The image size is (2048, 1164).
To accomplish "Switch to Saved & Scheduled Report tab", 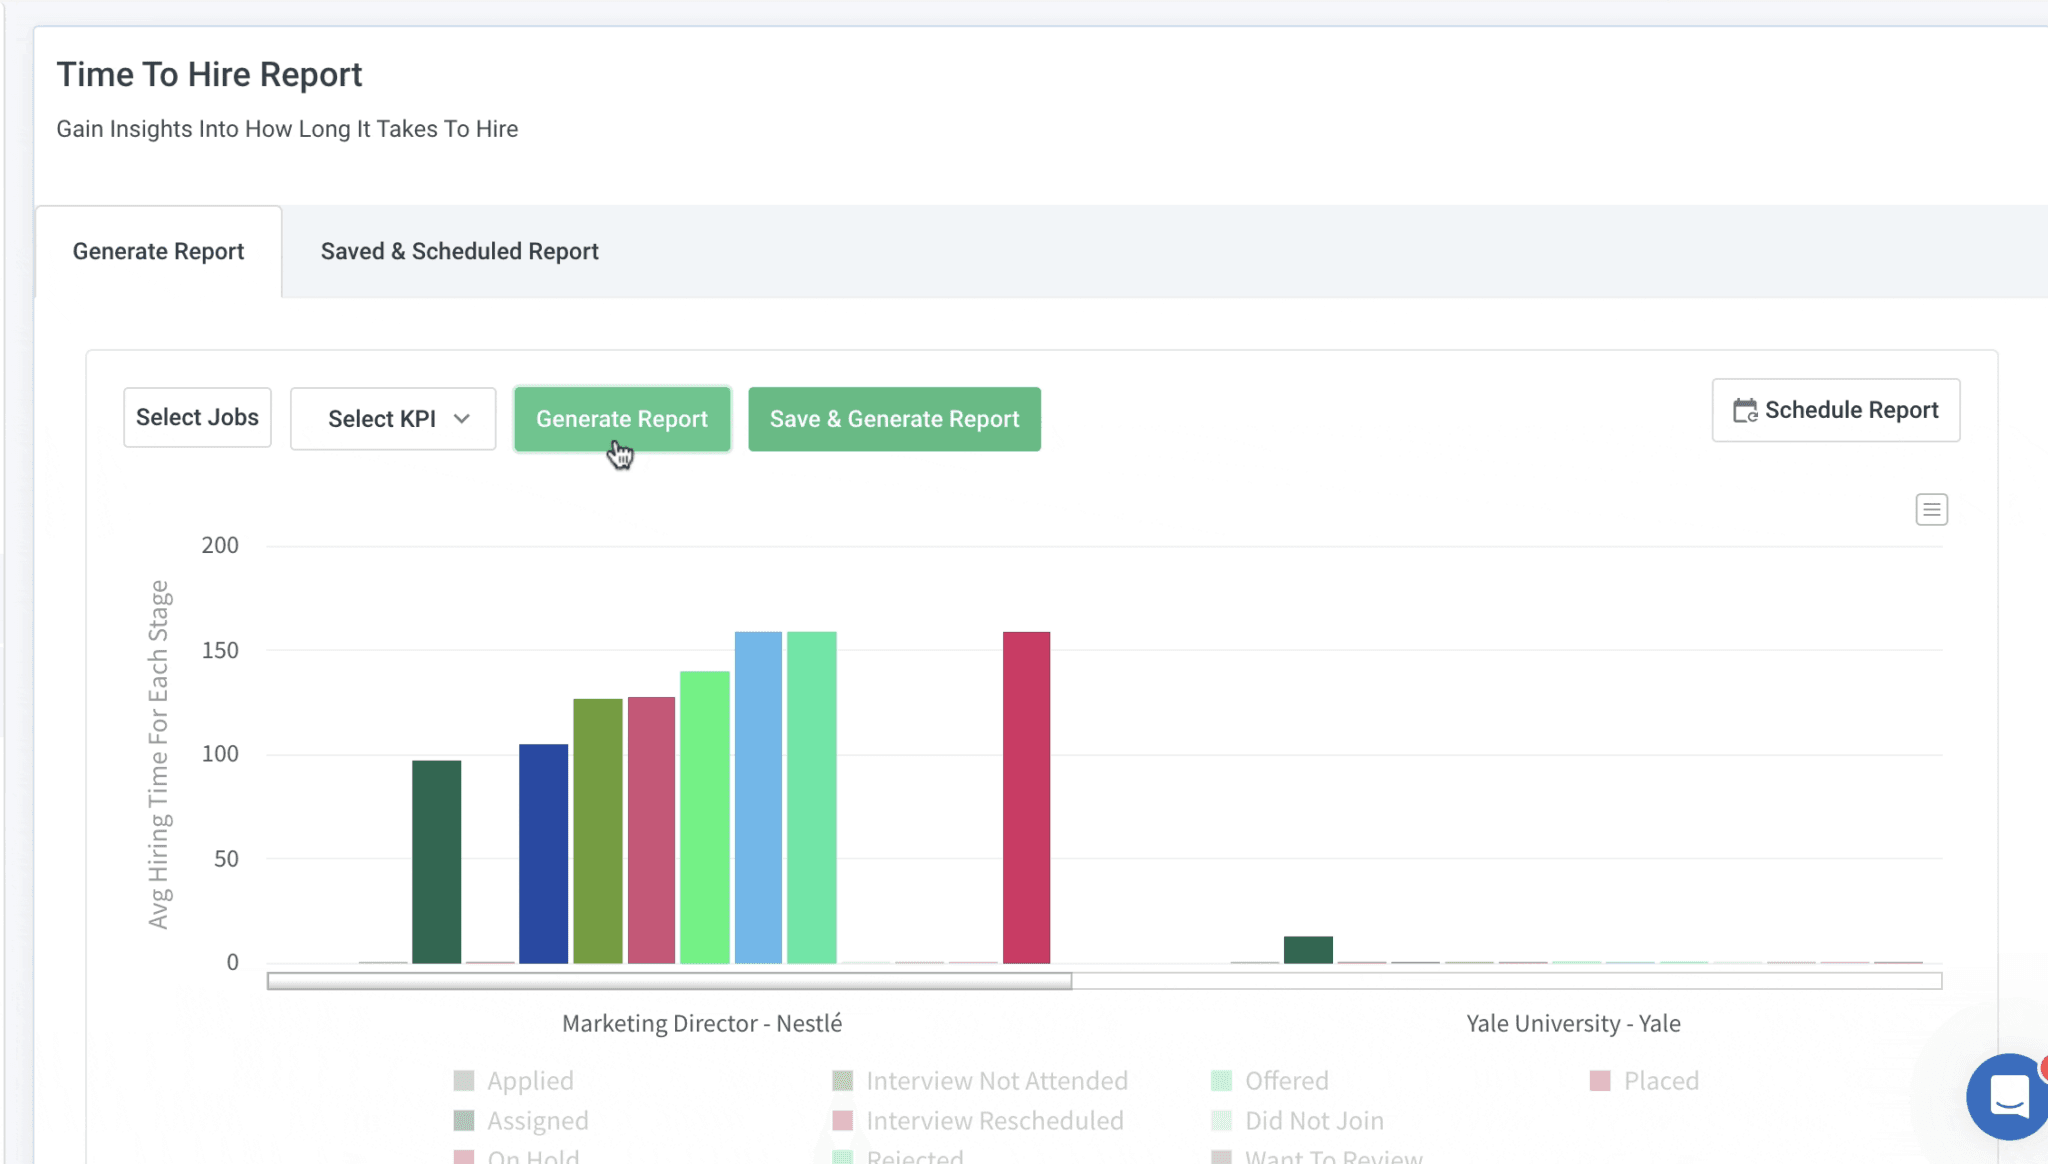I will 459,252.
